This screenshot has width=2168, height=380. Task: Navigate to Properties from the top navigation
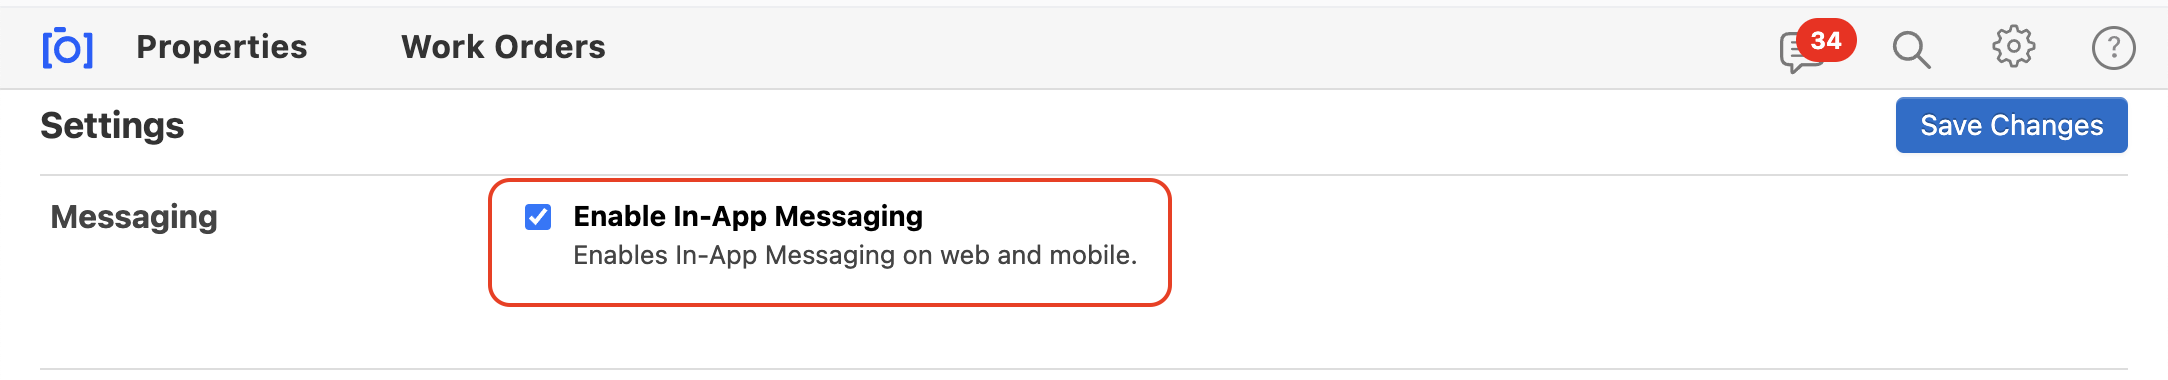point(222,47)
